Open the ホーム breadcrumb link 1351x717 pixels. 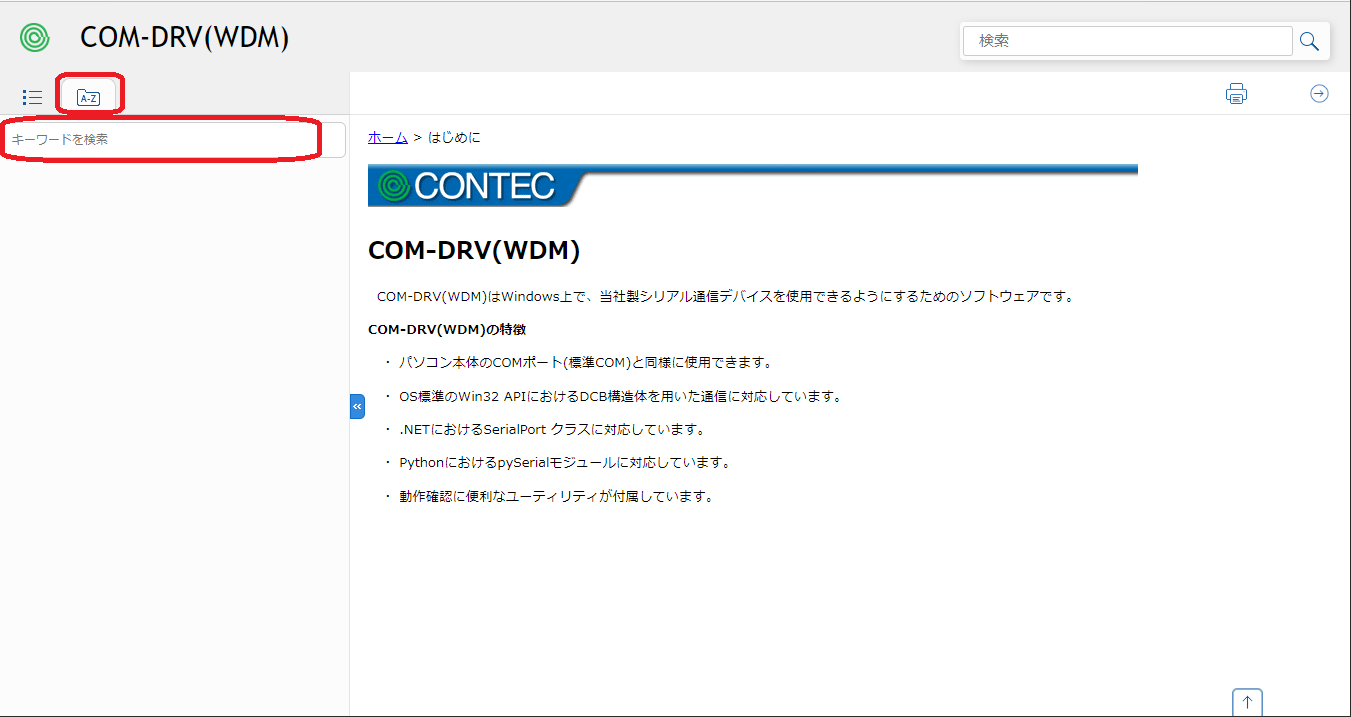point(388,138)
